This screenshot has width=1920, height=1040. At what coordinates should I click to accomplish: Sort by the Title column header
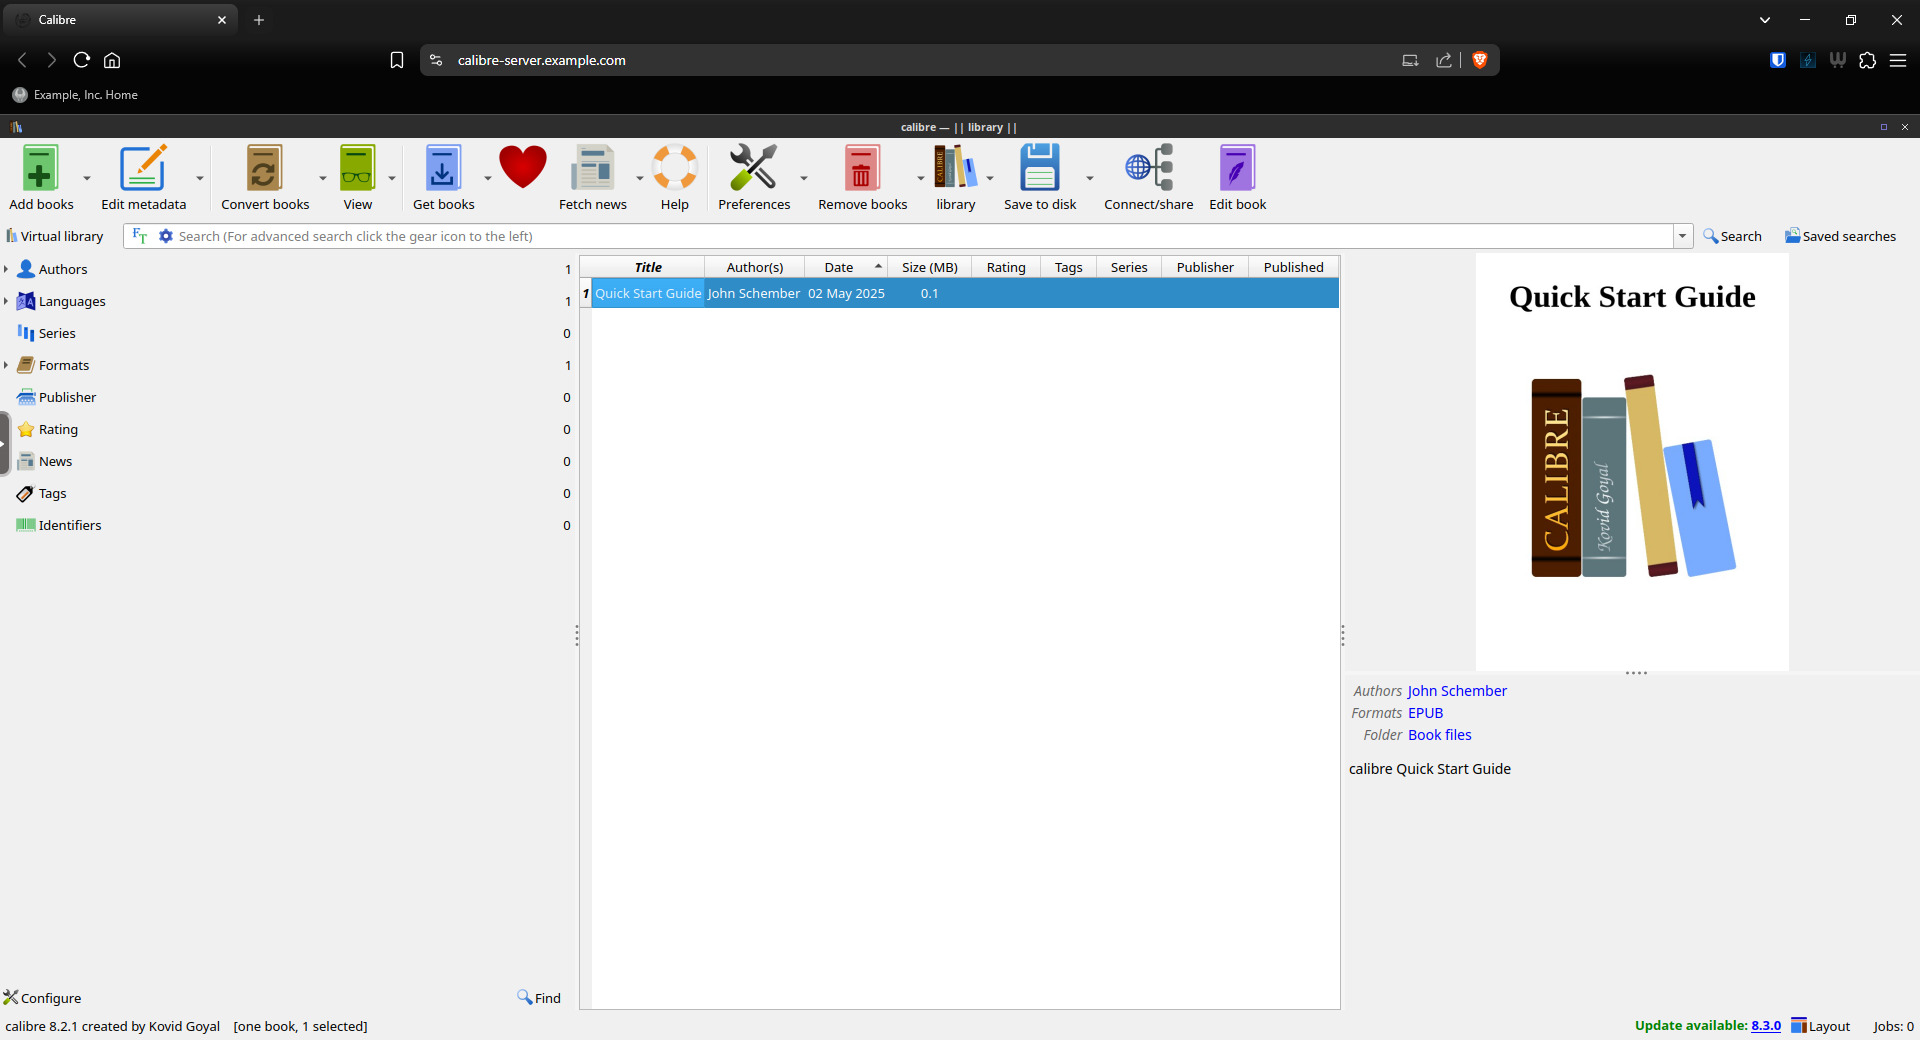coord(647,267)
